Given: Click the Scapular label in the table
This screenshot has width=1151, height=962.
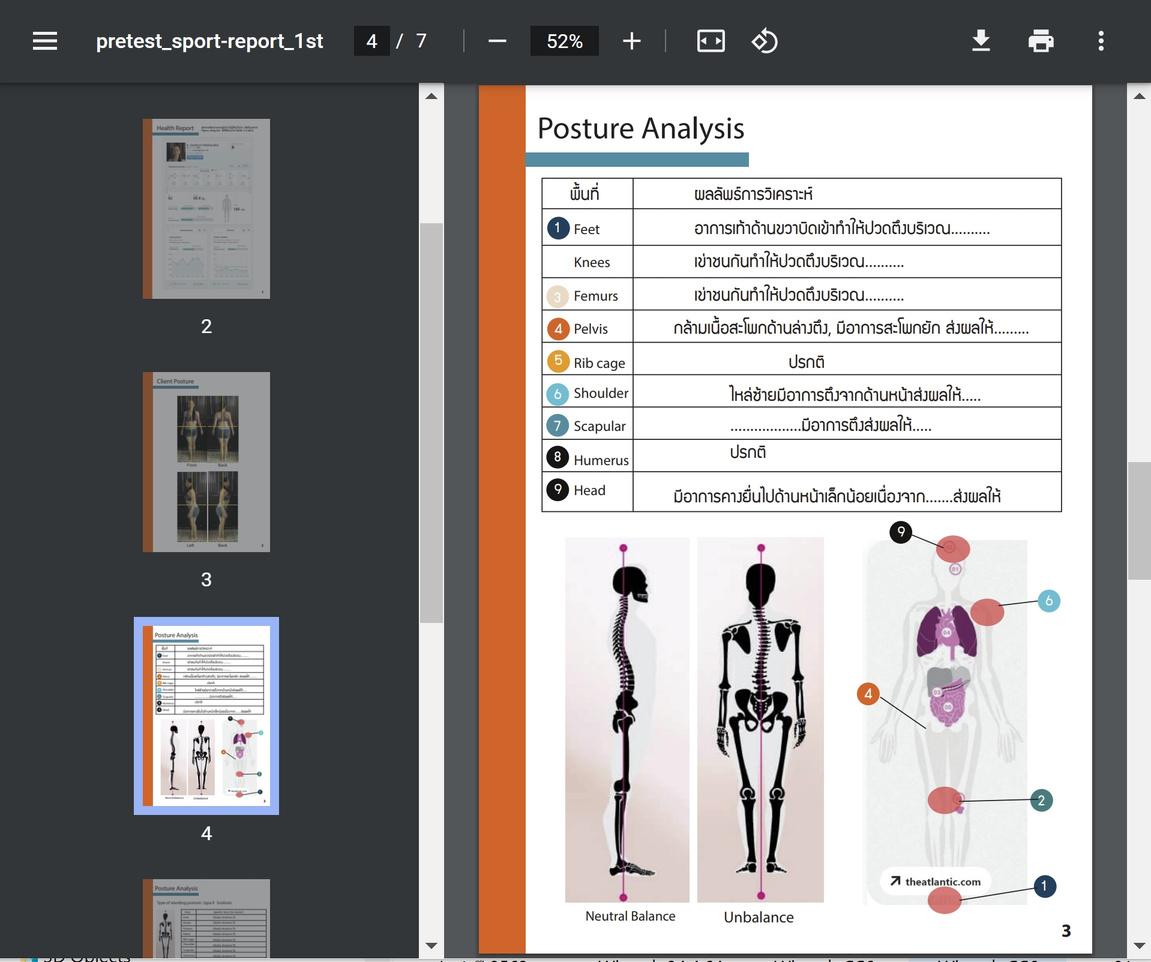Looking at the screenshot, I should tap(599, 426).
